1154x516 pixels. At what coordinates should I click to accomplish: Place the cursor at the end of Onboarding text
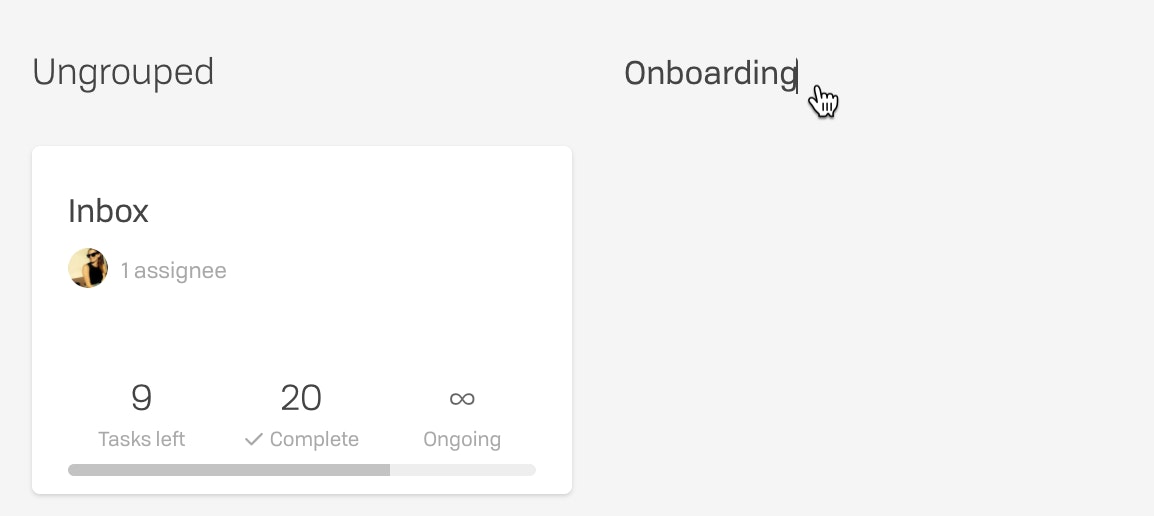click(x=797, y=75)
